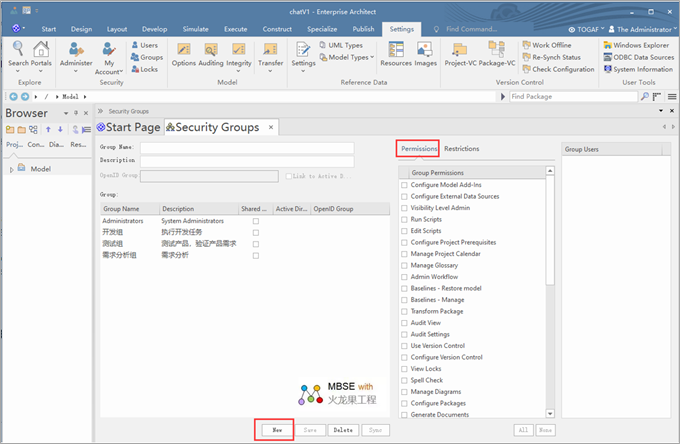Check Visibility Level Admin permission
The height and width of the screenshot is (444, 680).
pos(404,208)
